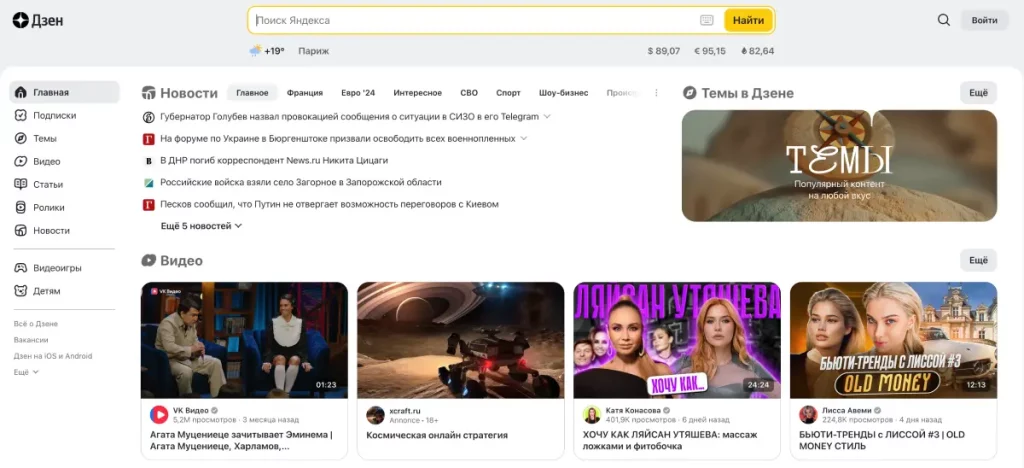Viewport: 1024px width, 468px height.
Task: Open the Космическая онлайн стратегия thumbnail
Action: click(x=460, y=340)
